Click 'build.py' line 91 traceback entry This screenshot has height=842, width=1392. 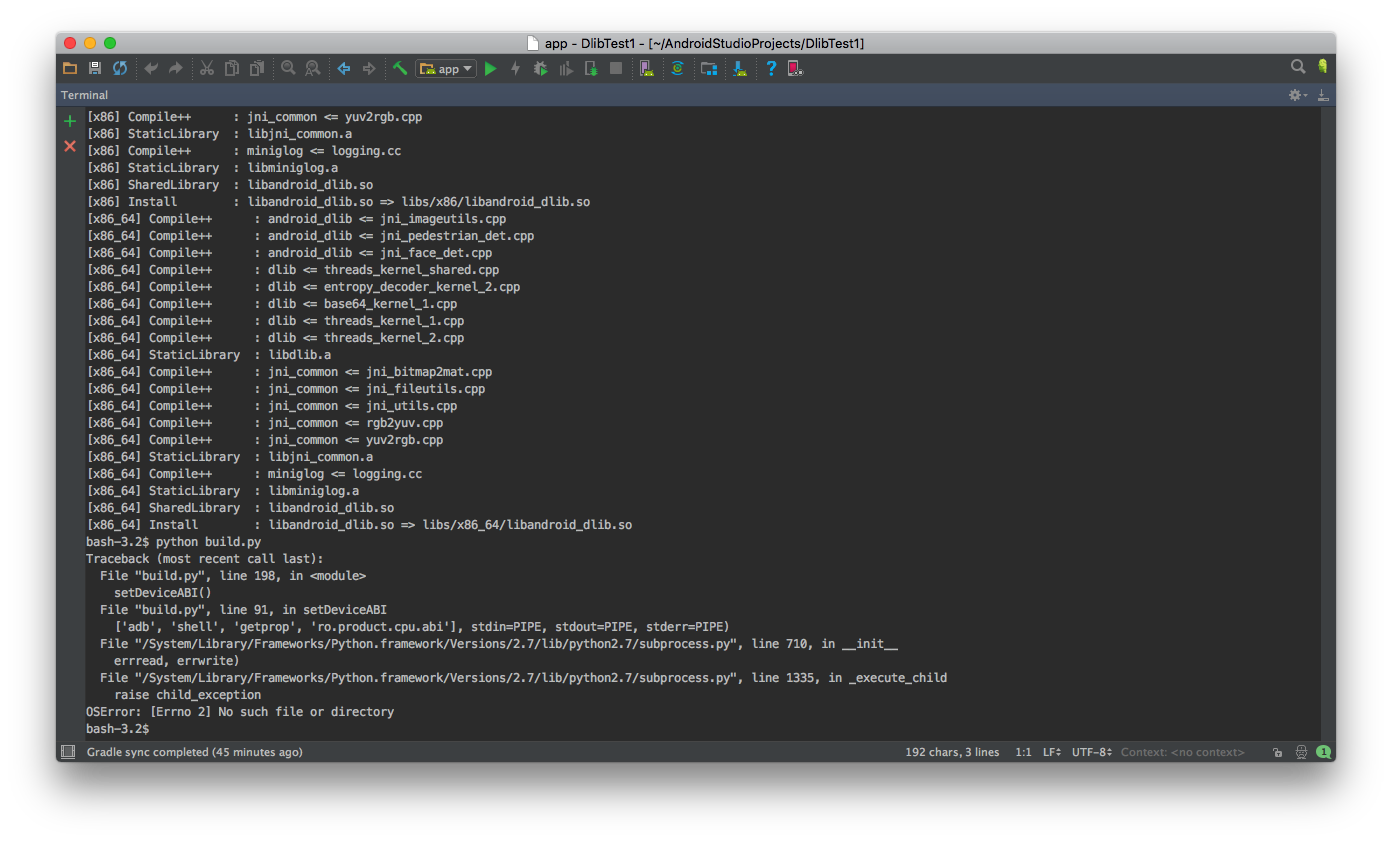click(243, 610)
